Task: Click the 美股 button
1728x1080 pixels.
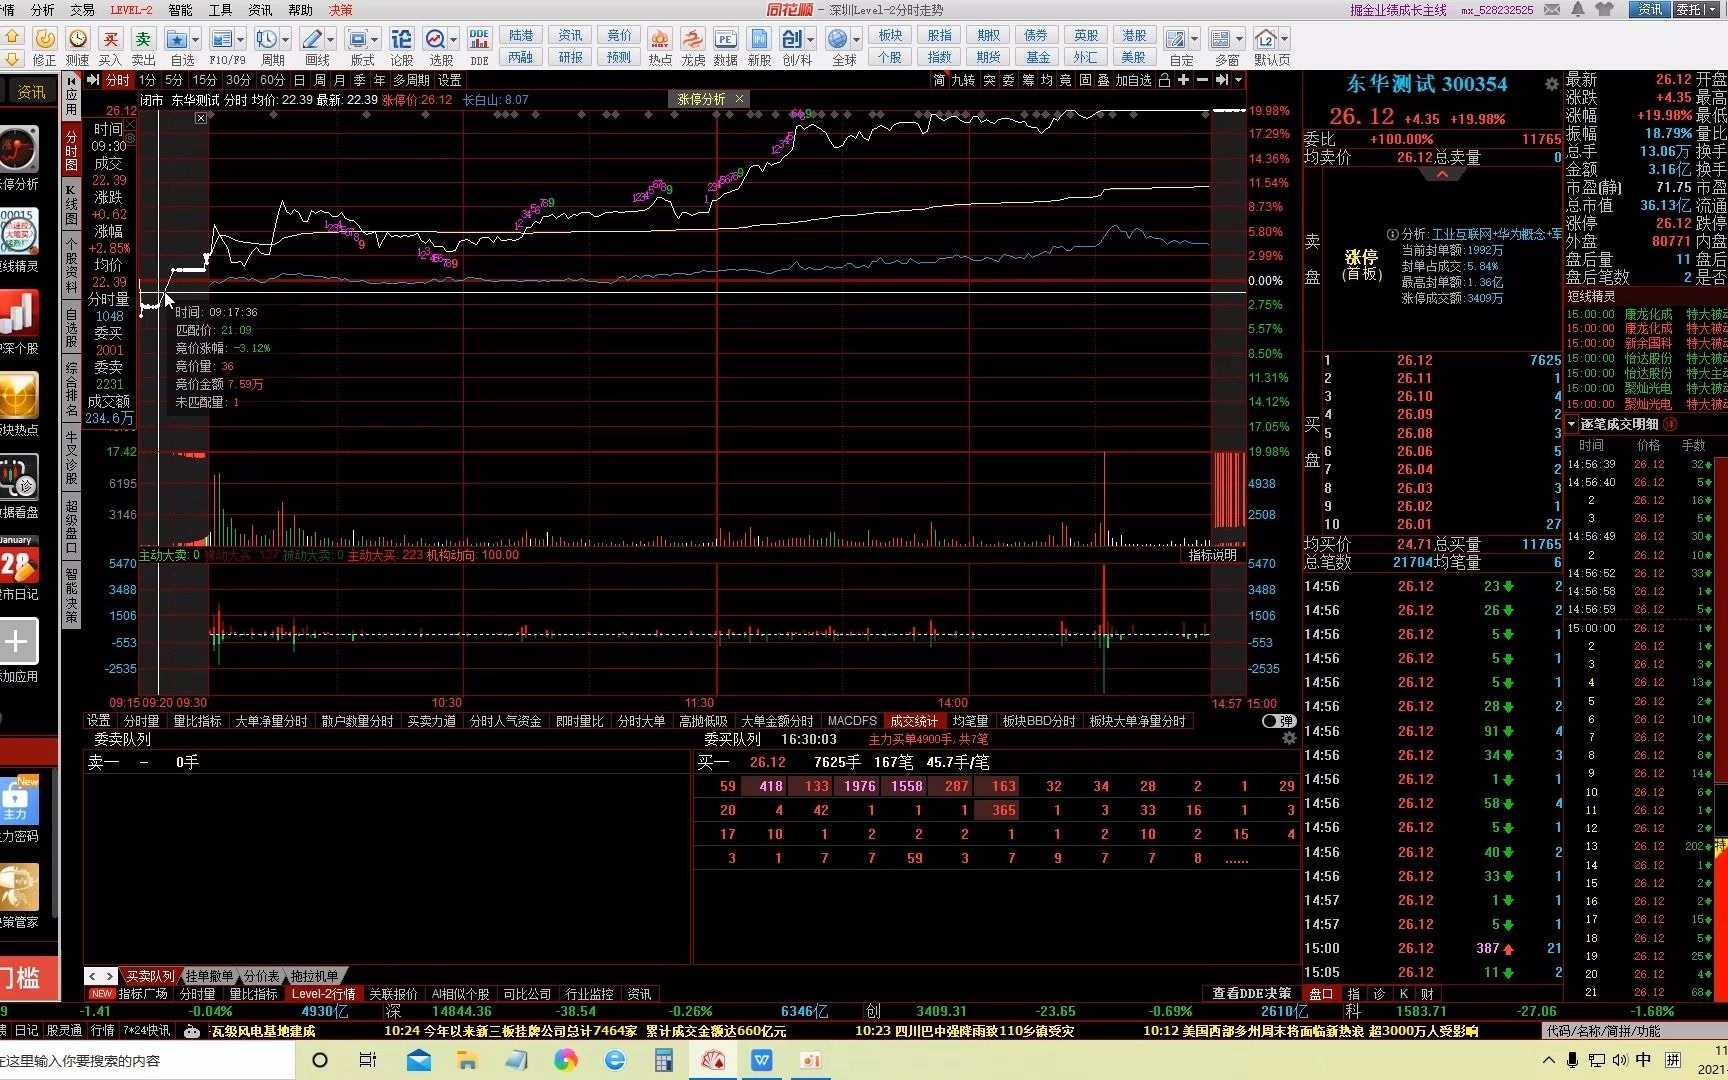Action: tap(1134, 57)
